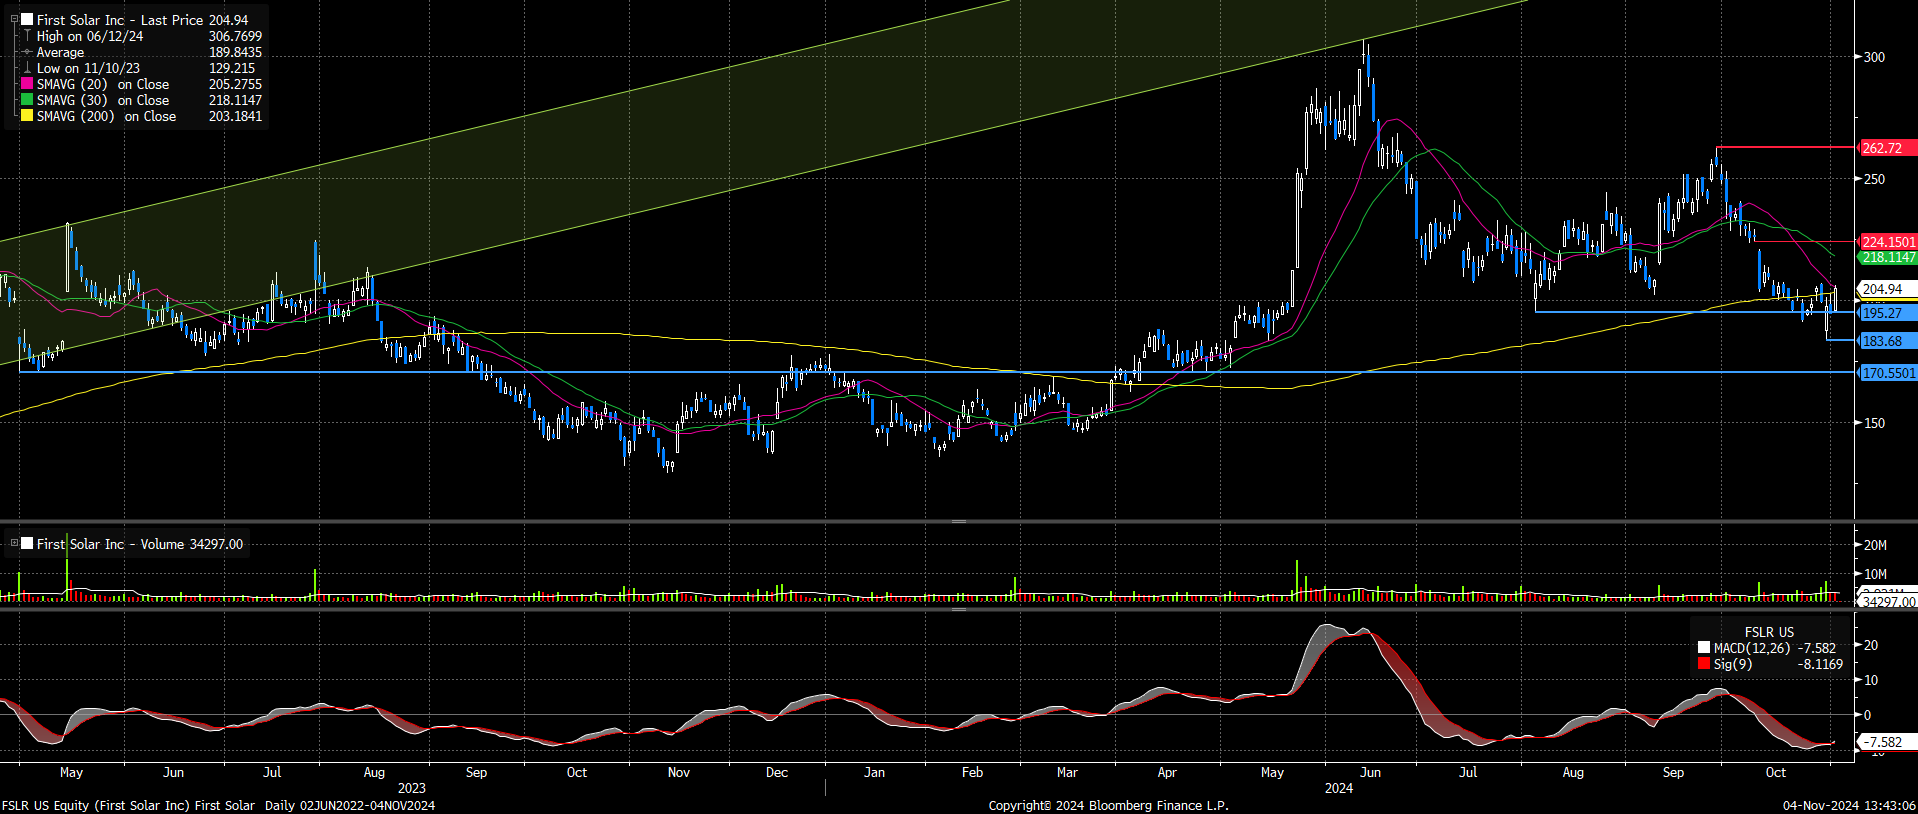Select the divider handle between volume and MACD panels
This screenshot has height=814, width=1918.
(x=959, y=608)
